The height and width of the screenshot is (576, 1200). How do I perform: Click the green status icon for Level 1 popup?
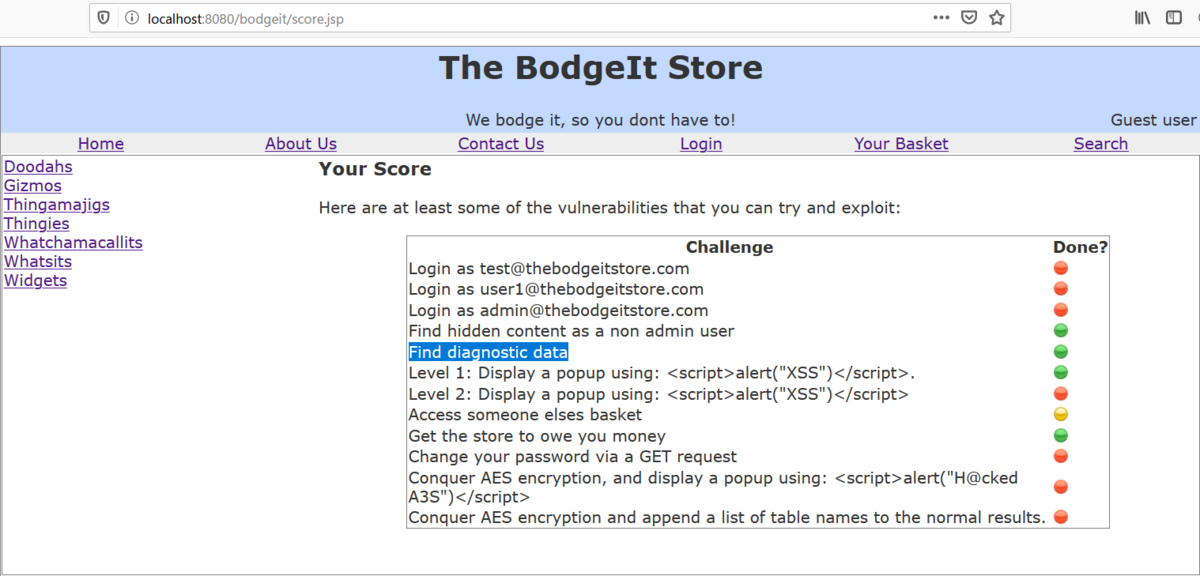click(x=1061, y=373)
